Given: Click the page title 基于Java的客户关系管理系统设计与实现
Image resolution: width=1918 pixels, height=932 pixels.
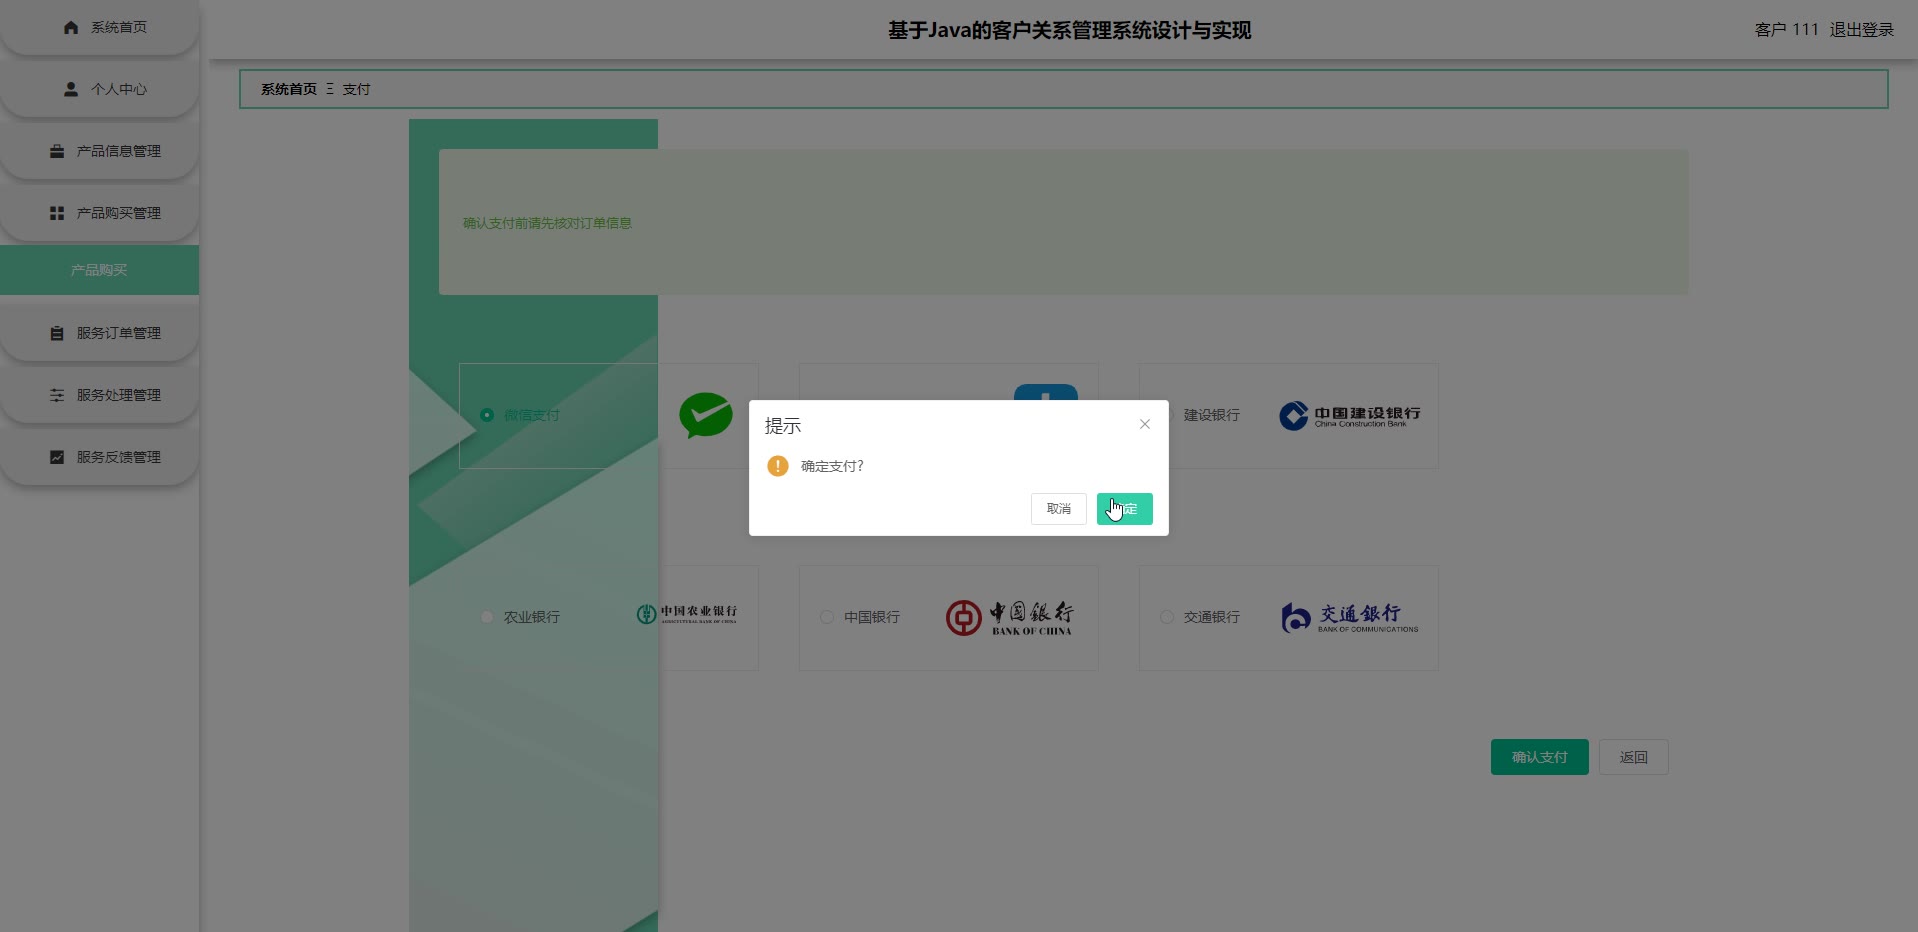Looking at the screenshot, I should pos(1069,30).
